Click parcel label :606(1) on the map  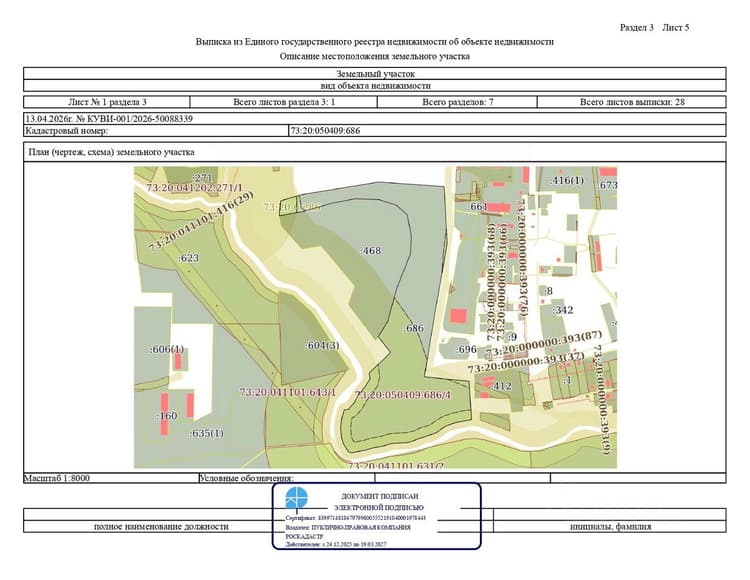pos(166,350)
